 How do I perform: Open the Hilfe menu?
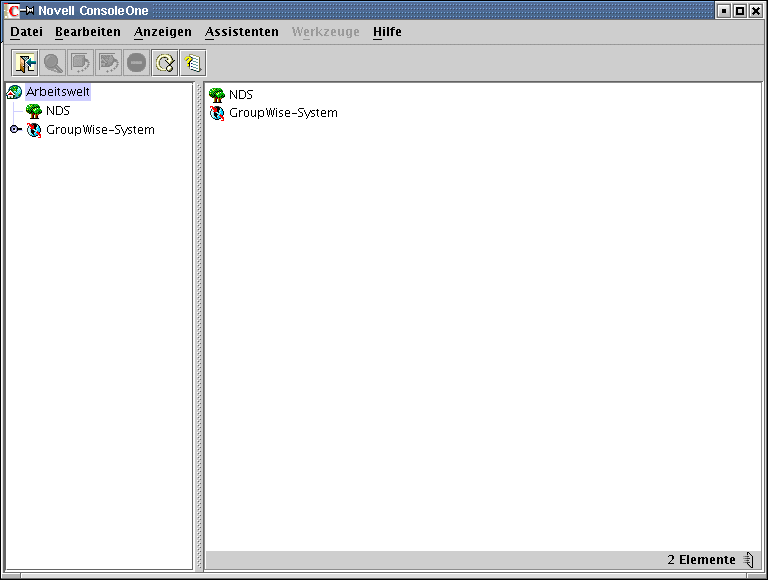coord(387,32)
